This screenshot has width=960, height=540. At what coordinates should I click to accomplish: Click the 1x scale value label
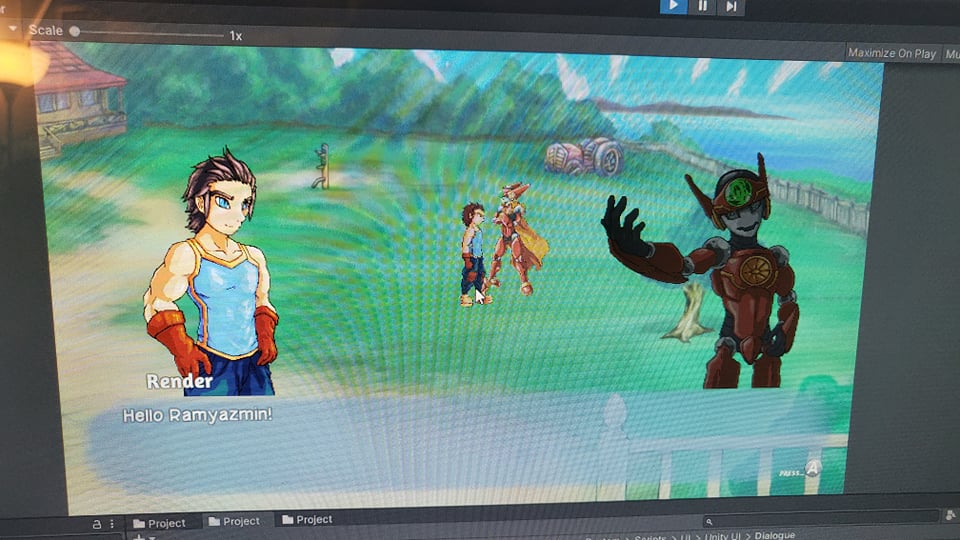point(236,36)
